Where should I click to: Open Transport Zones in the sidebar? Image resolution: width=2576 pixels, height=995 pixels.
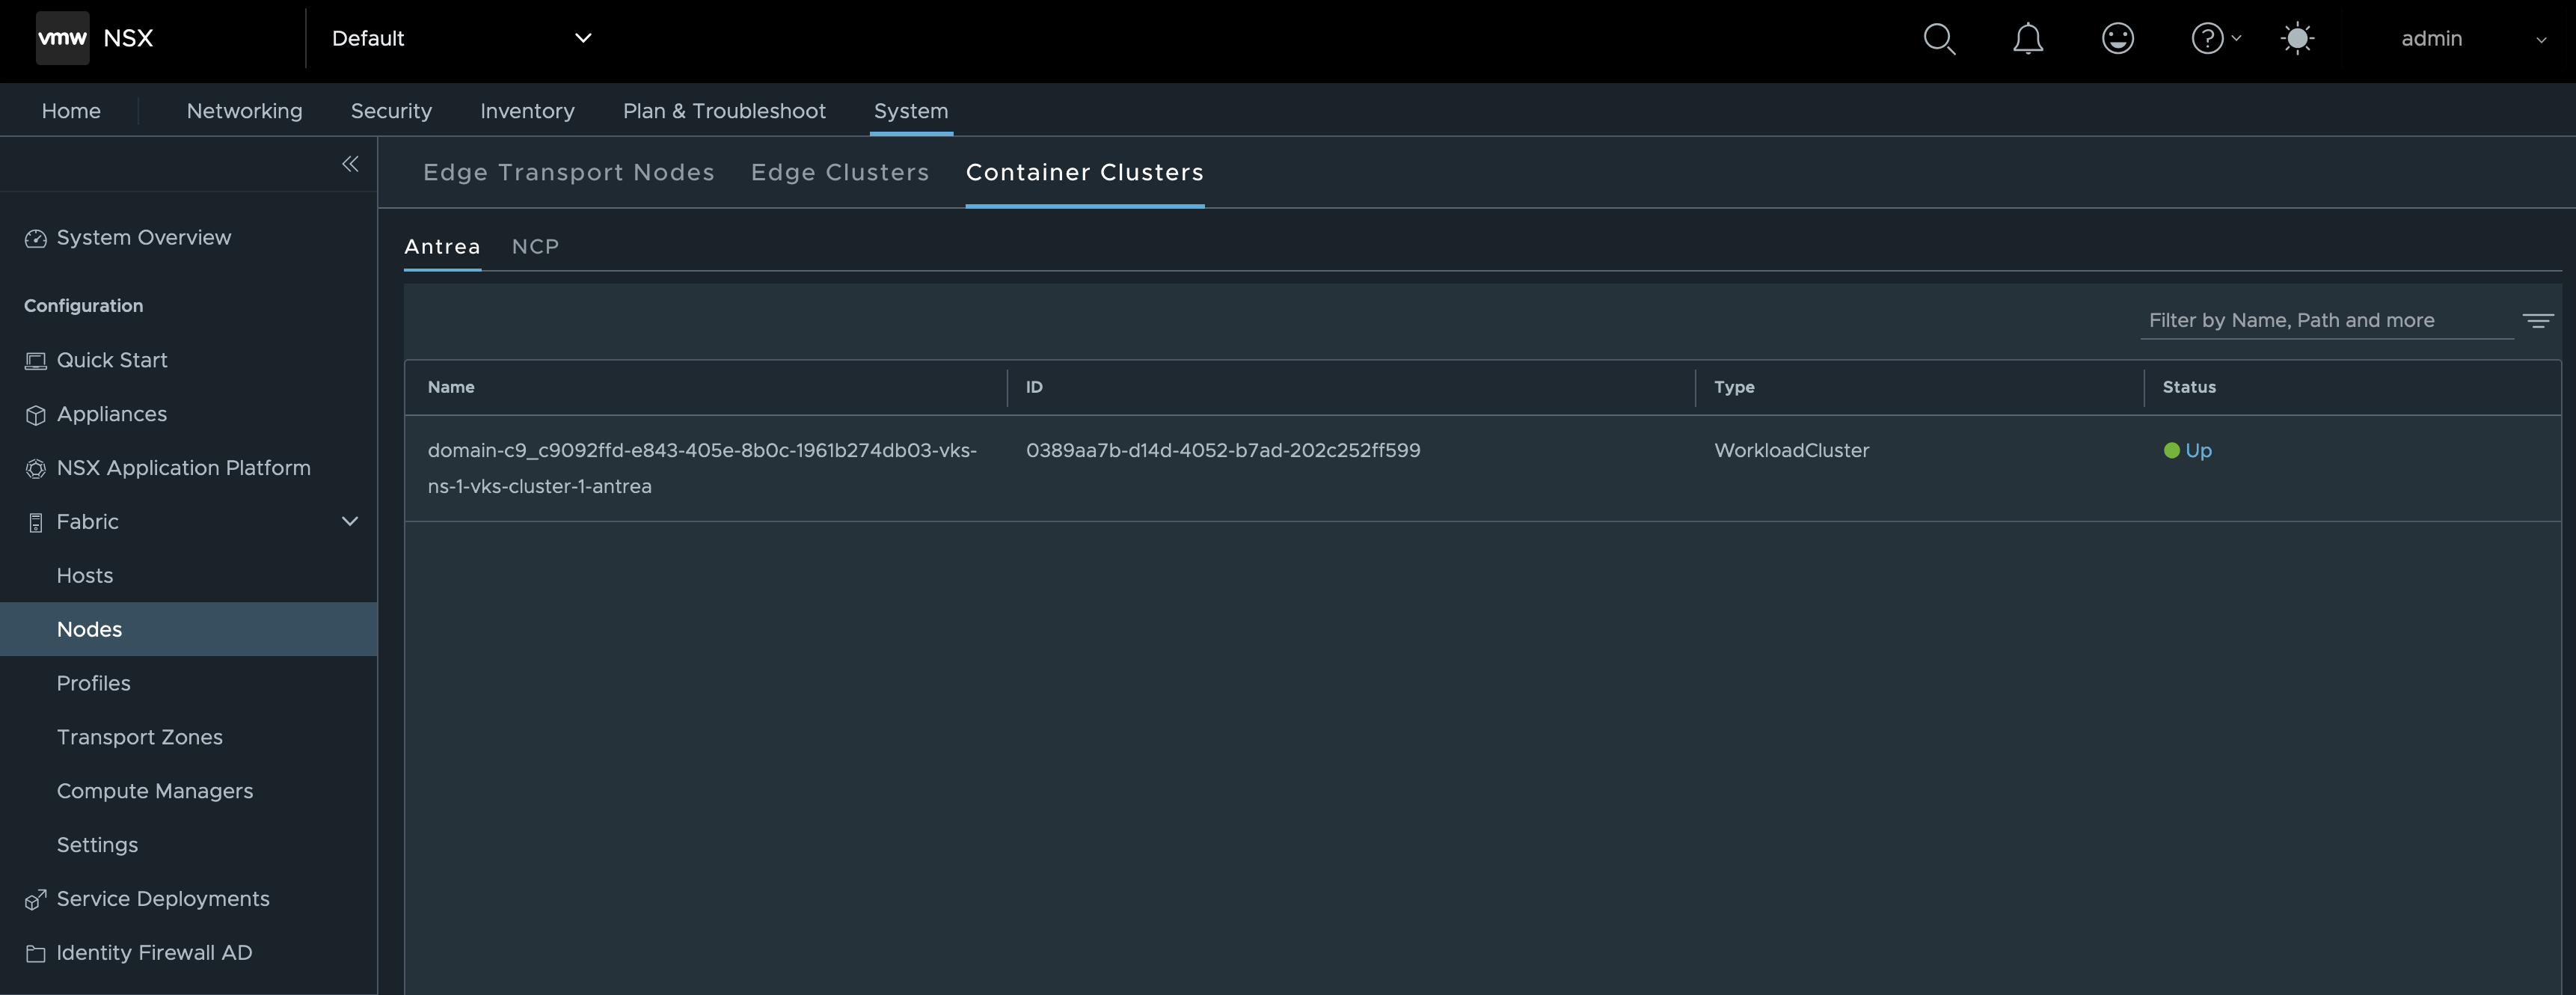[139, 737]
